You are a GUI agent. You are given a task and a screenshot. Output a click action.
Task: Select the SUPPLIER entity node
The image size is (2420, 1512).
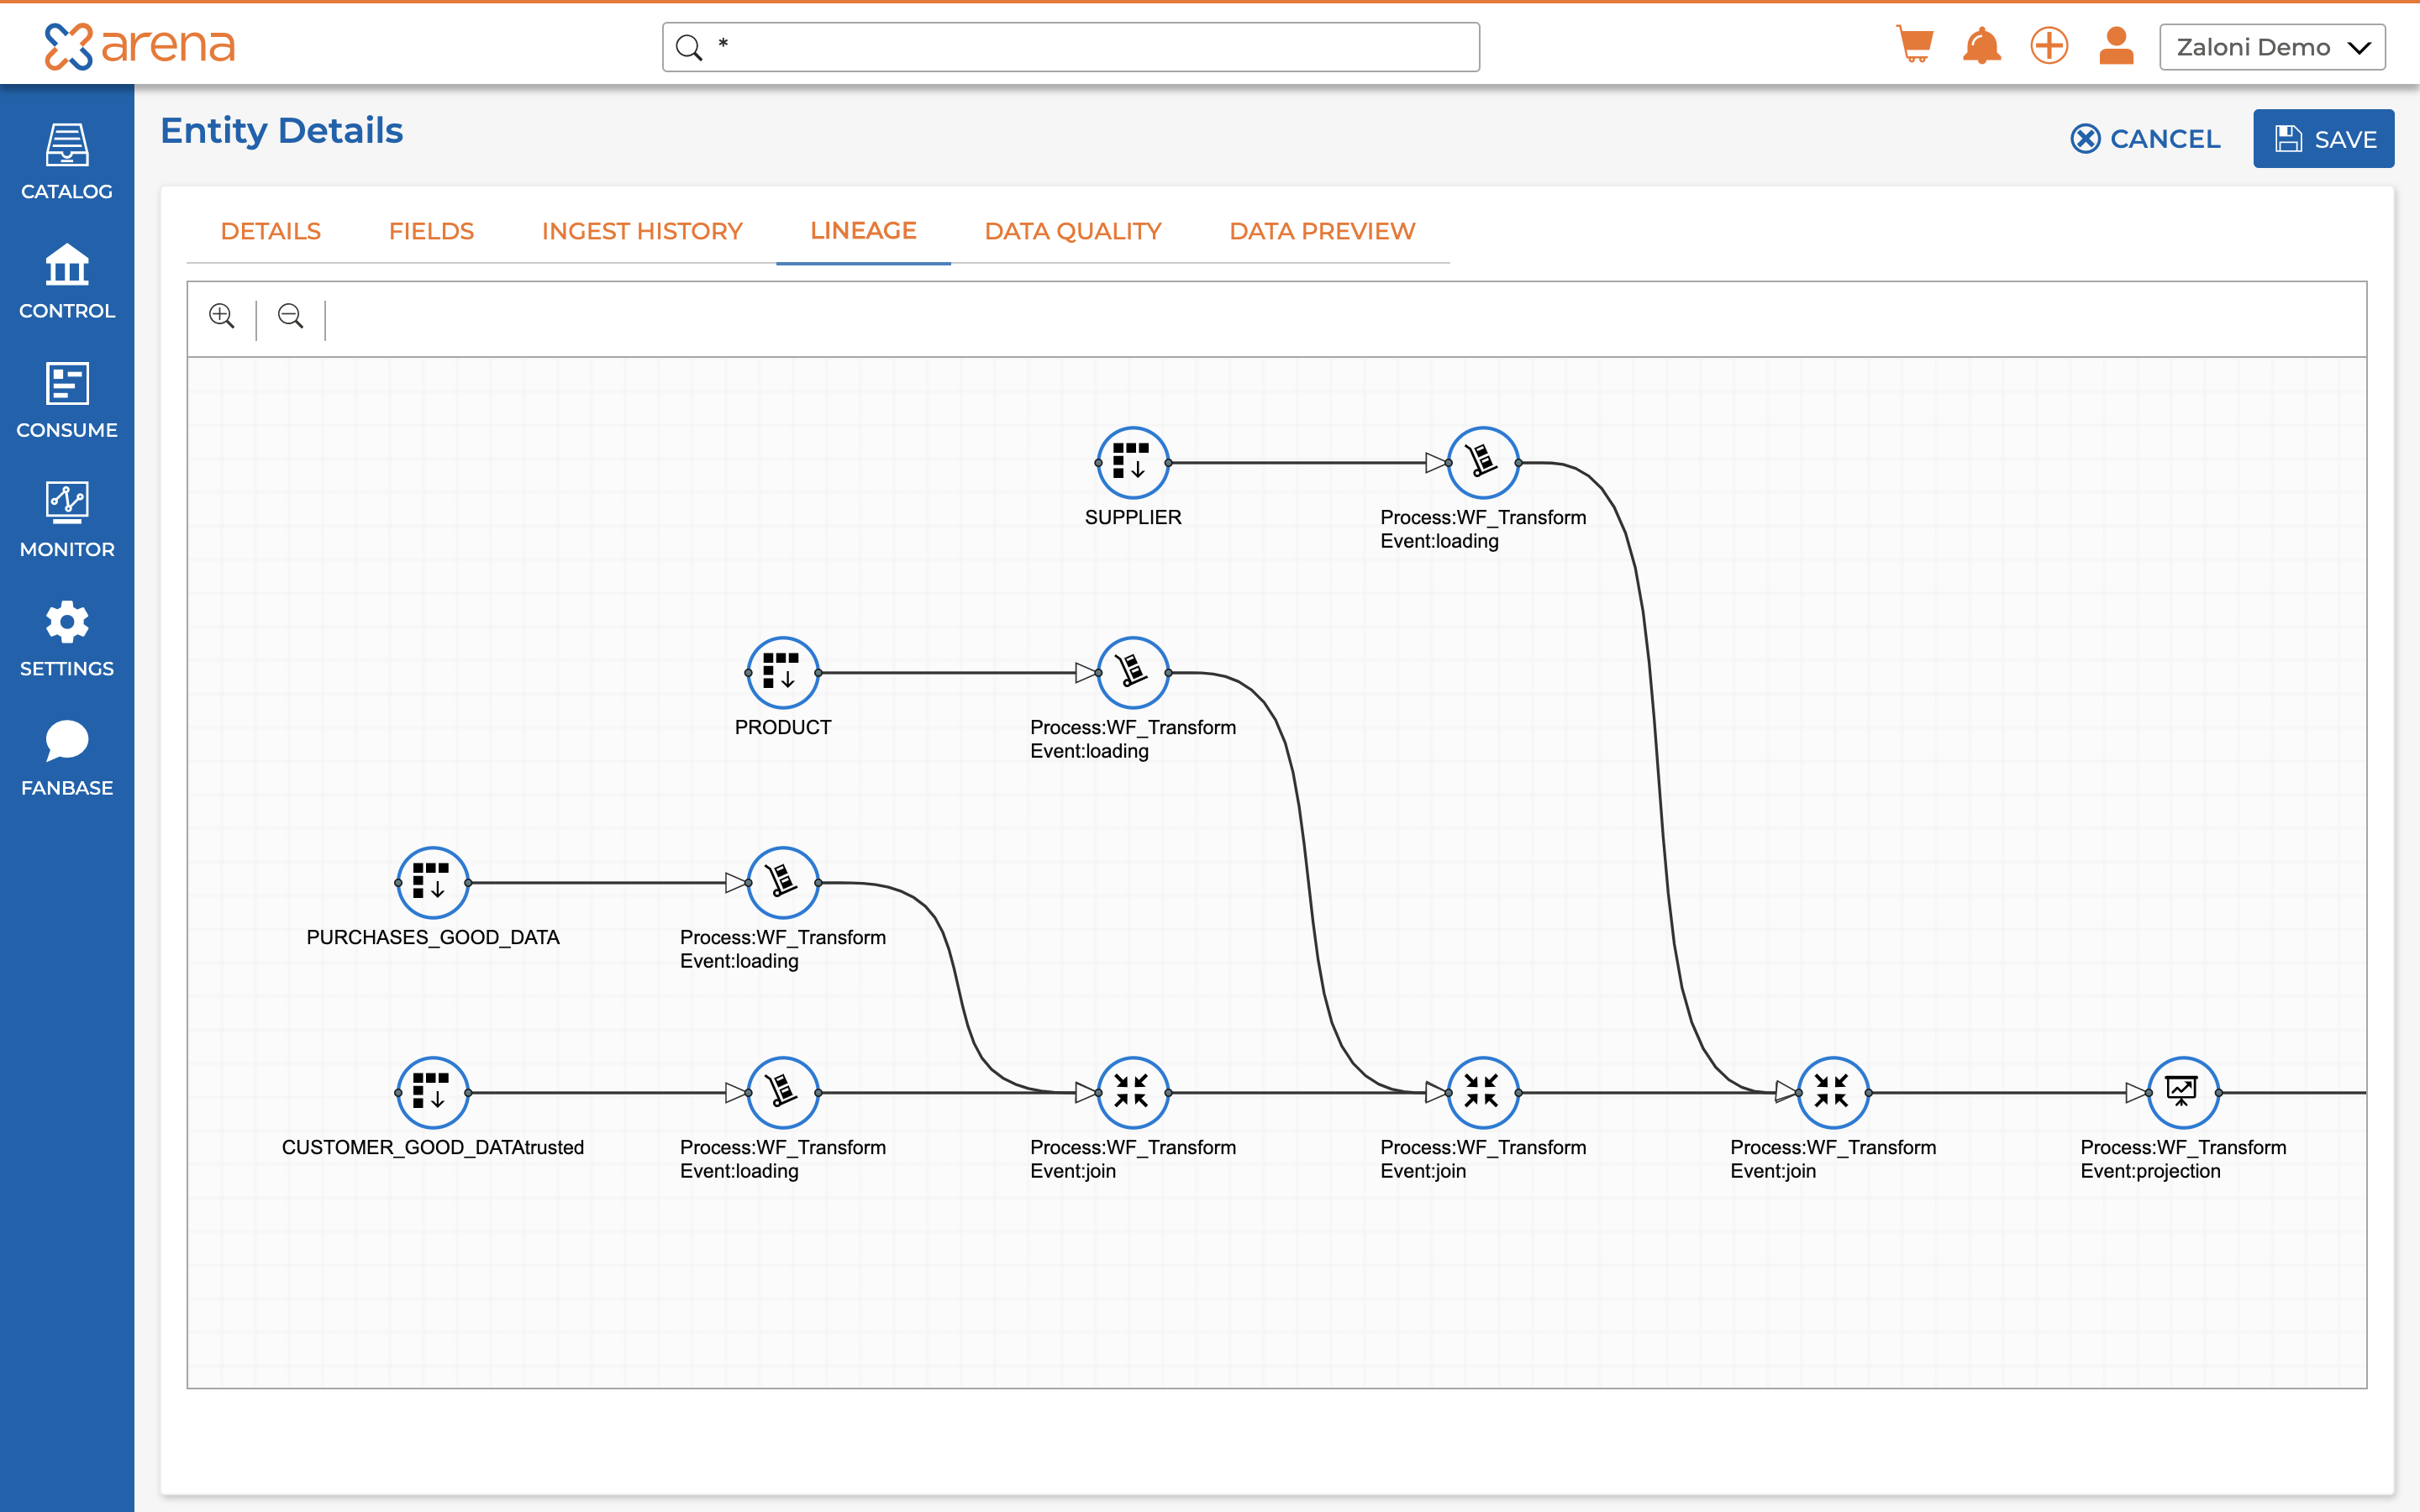[x=1132, y=463]
